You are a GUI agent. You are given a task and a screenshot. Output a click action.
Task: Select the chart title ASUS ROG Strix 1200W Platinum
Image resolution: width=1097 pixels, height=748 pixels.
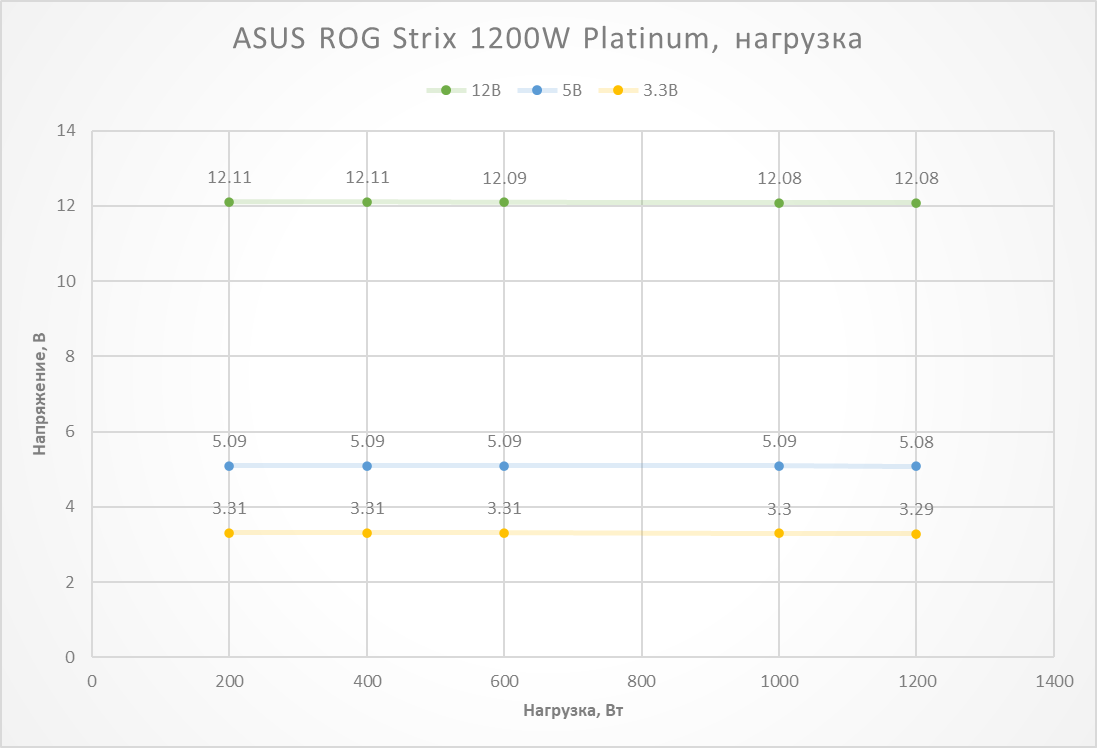point(547,38)
